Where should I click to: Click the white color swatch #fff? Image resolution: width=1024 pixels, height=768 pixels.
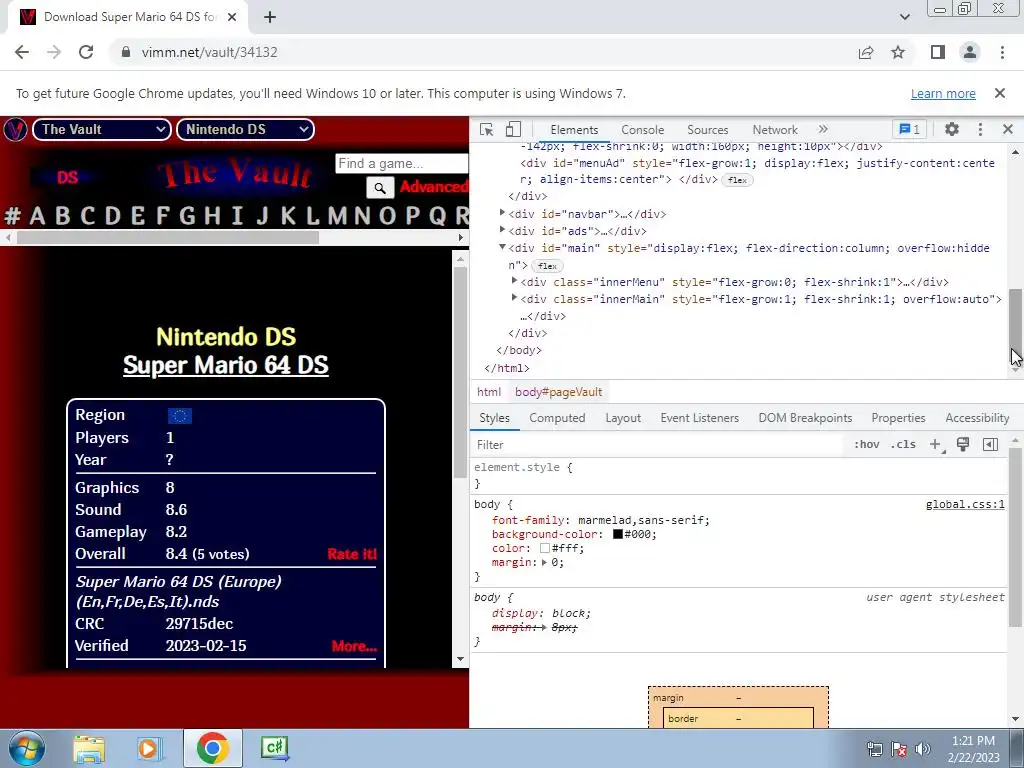click(x=545, y=549)
